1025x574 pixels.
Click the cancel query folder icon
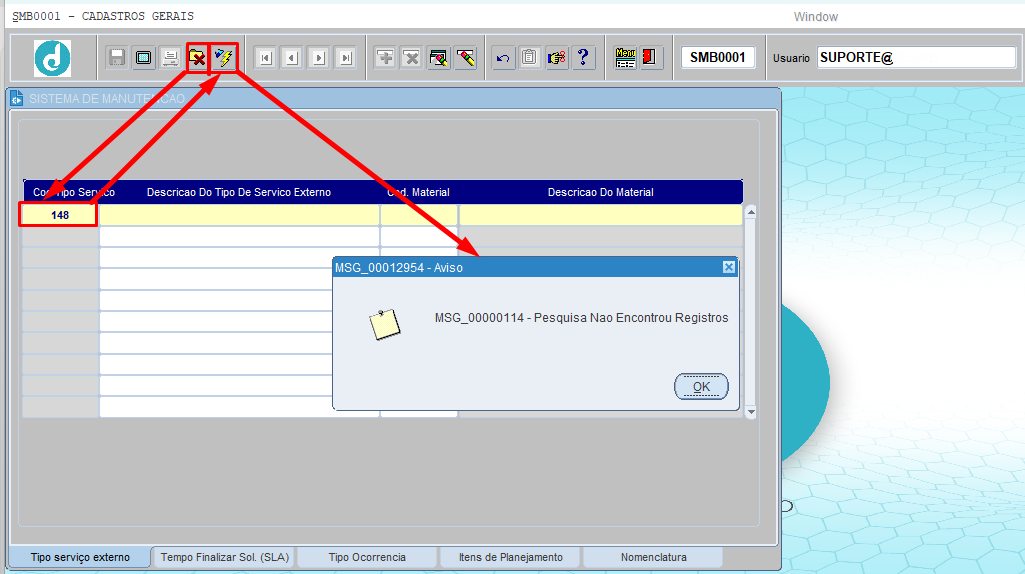coord(197,58)
